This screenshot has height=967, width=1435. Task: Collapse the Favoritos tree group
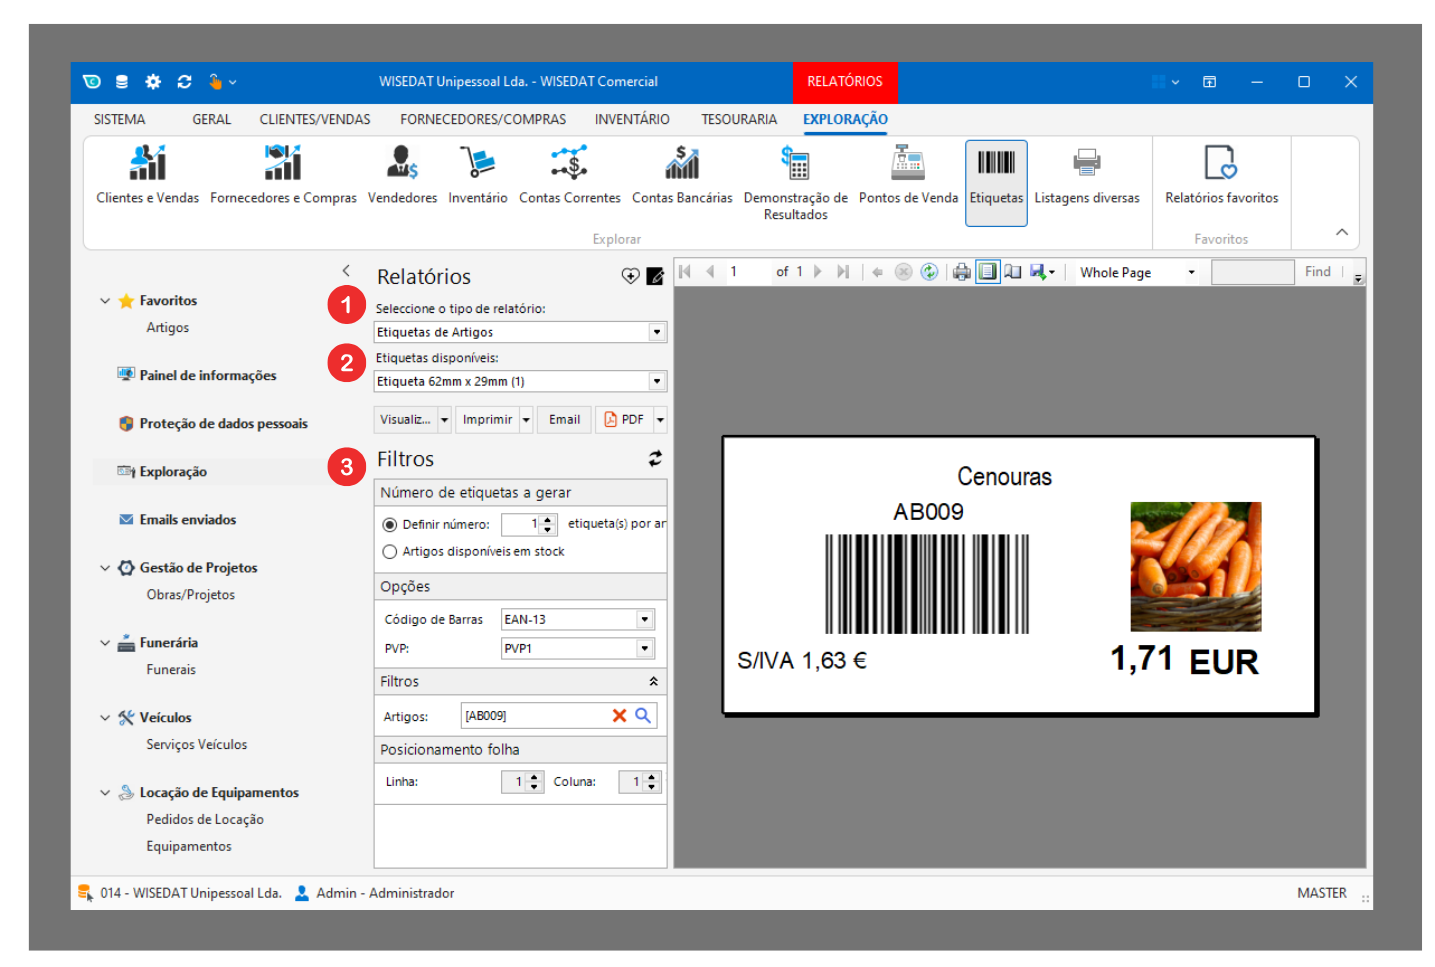coord(105,301)
